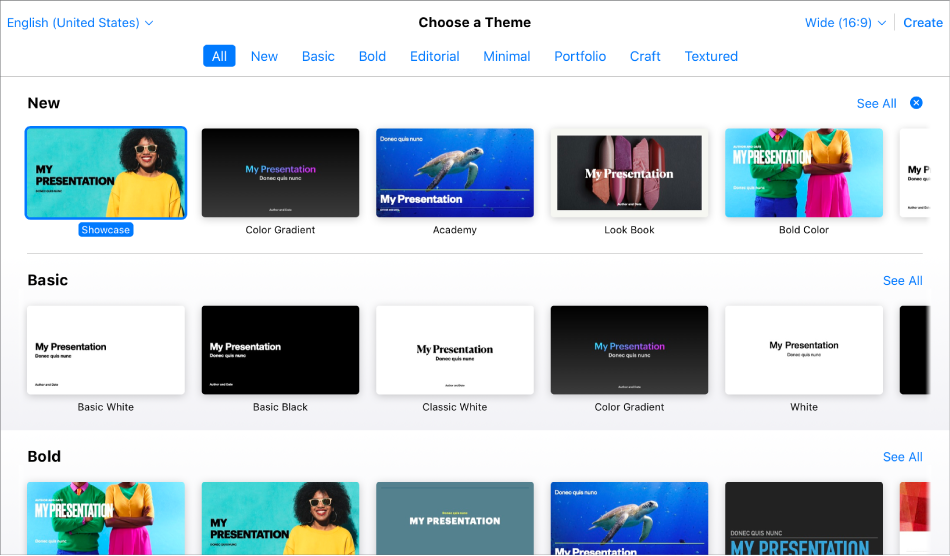Select the first Bold theme with two people
Image resolution: width=950 pixels, height=556 pixels.
point(106,518)
